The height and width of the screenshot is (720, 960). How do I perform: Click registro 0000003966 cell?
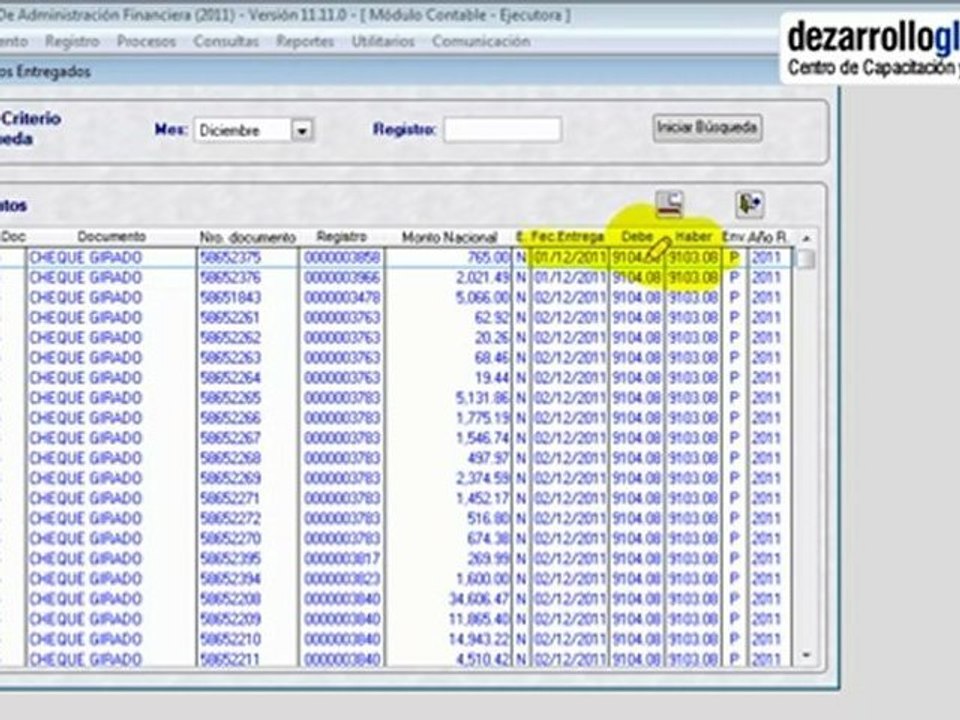coord(342,278)
